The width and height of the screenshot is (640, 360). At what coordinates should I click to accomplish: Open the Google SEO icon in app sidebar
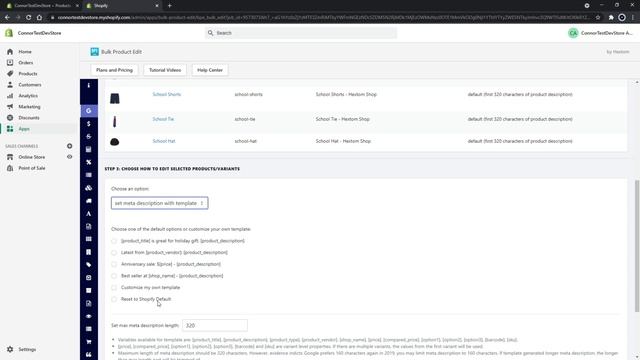pyautogui.click(x=89, y=111)
